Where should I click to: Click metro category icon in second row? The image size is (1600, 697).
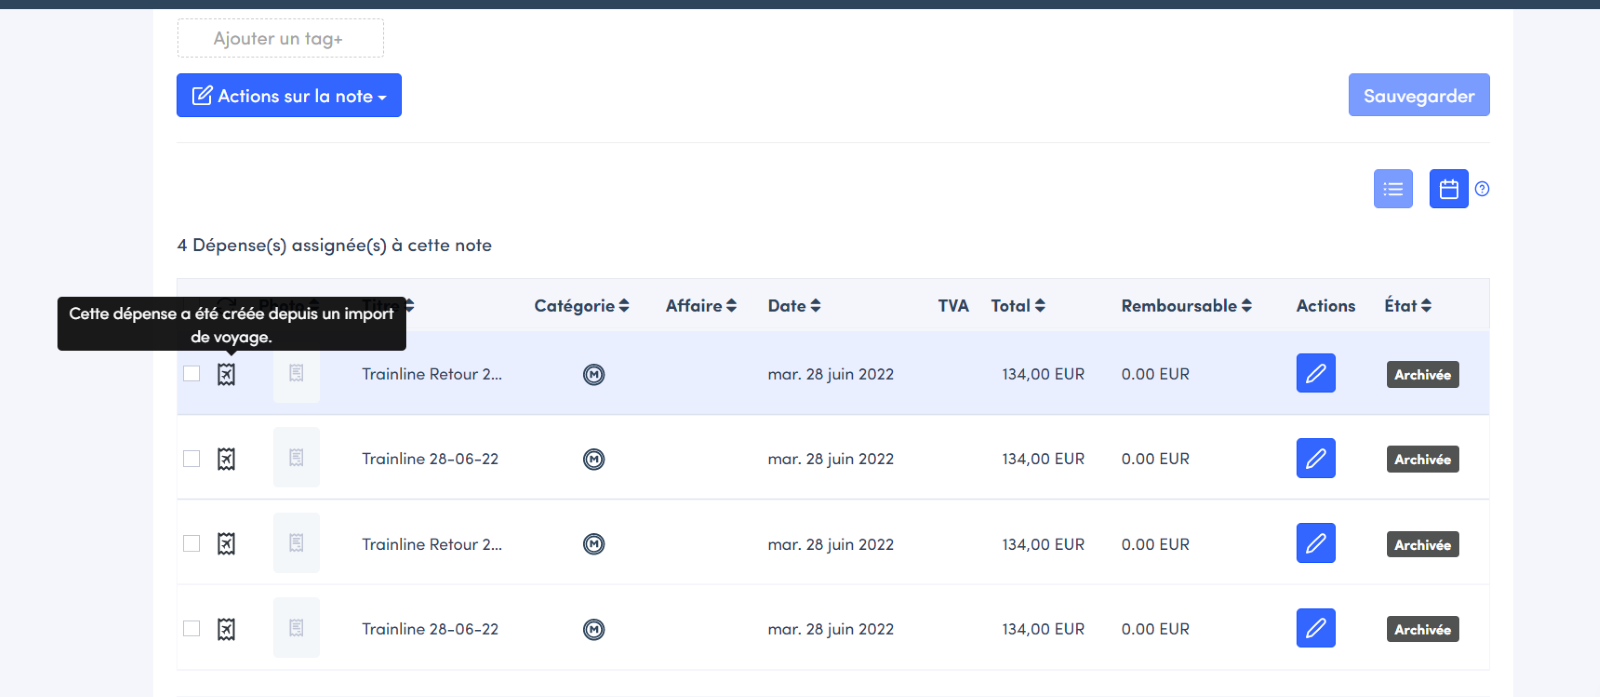pos(594,459)
